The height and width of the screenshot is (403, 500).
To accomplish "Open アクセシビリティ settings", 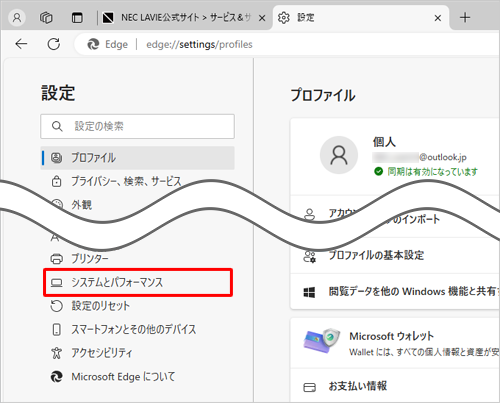I will click(x=137, y=353).
